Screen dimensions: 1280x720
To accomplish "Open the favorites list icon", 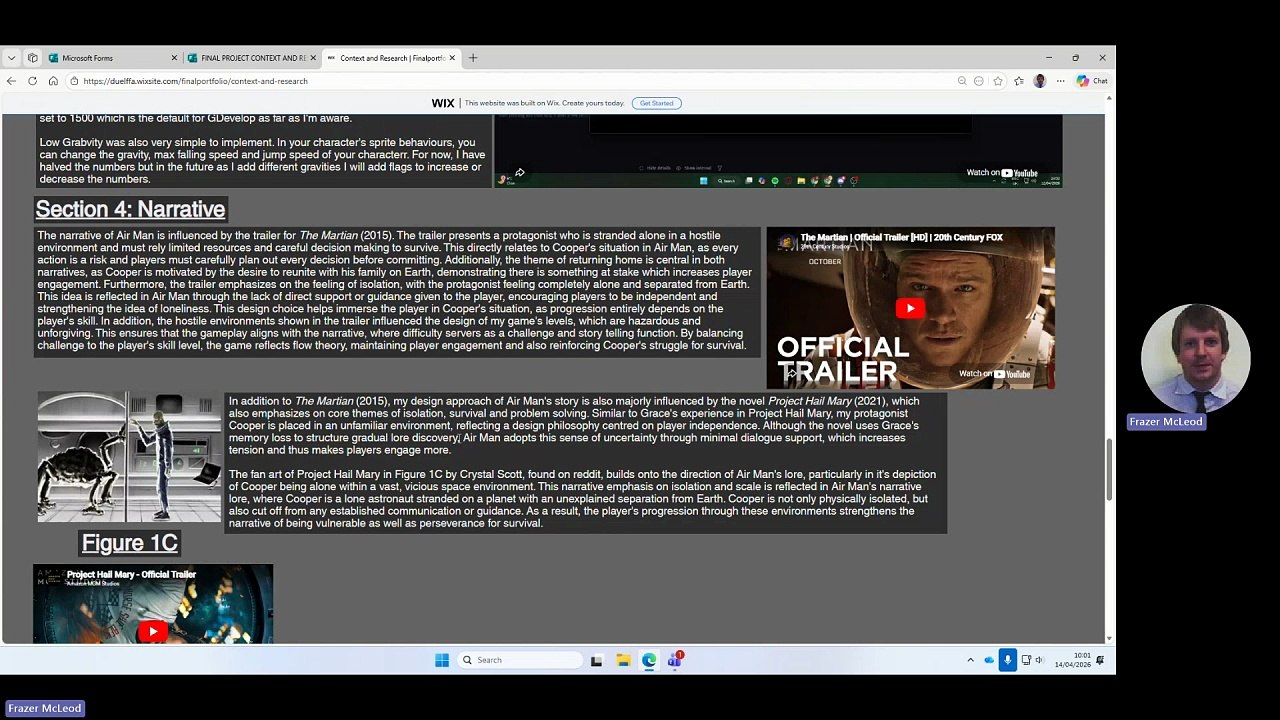I will (1019, 81).
